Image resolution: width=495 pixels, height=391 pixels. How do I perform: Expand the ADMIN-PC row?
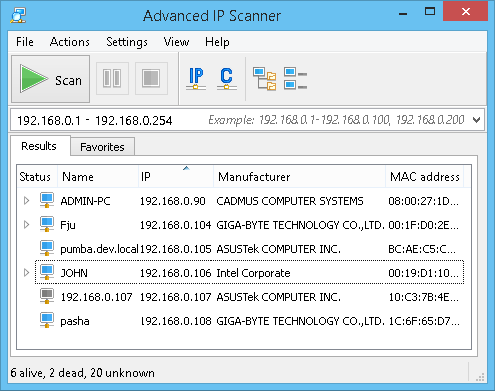coord(27,201)
